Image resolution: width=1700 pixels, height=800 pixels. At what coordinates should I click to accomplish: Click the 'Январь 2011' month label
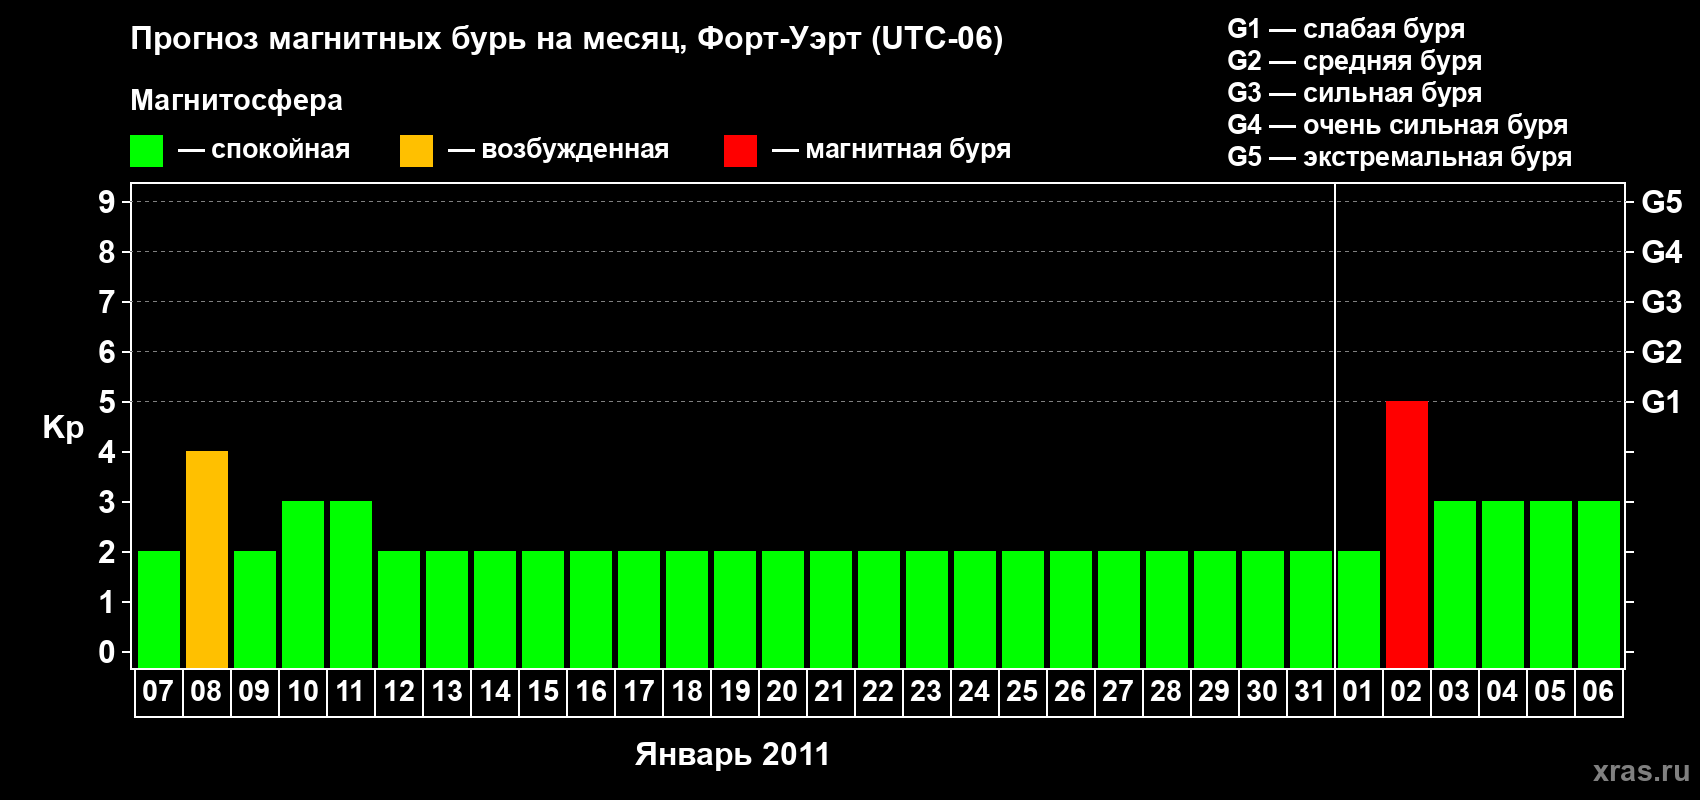(733, 754)
